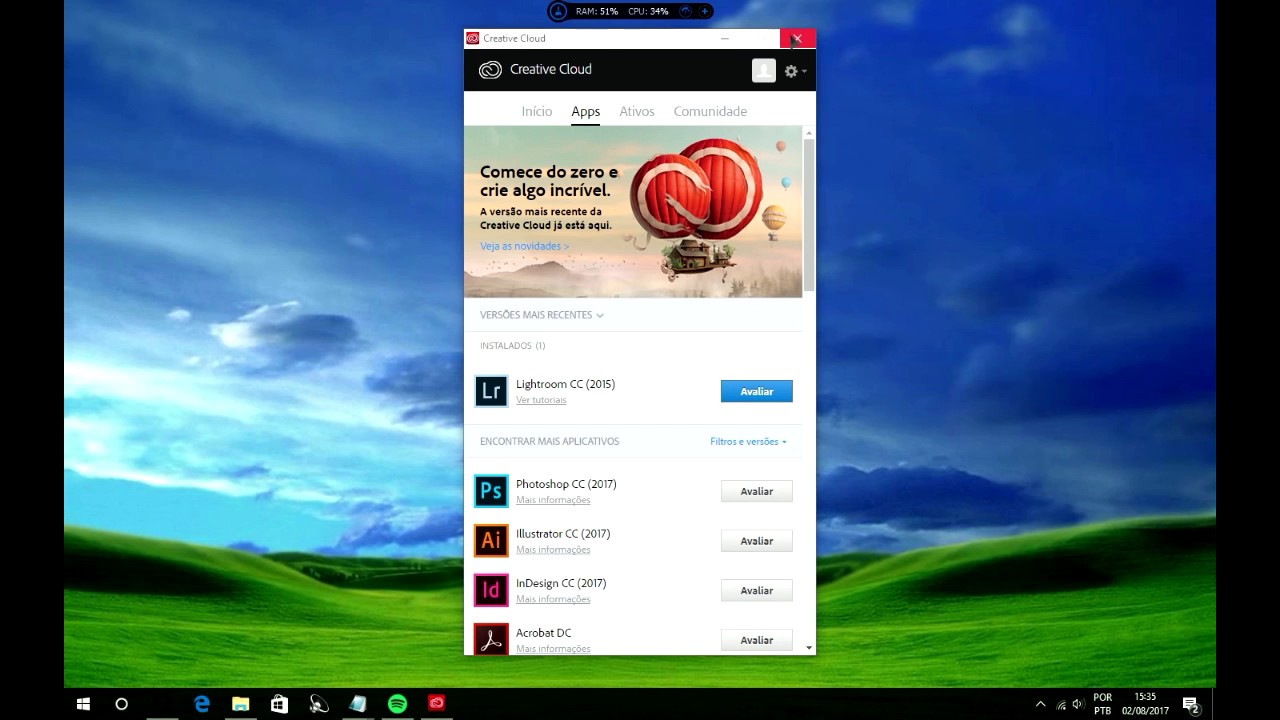Click the Lightroom CC app icon
Screen dimensions: 1280x720
click(491, 391)
